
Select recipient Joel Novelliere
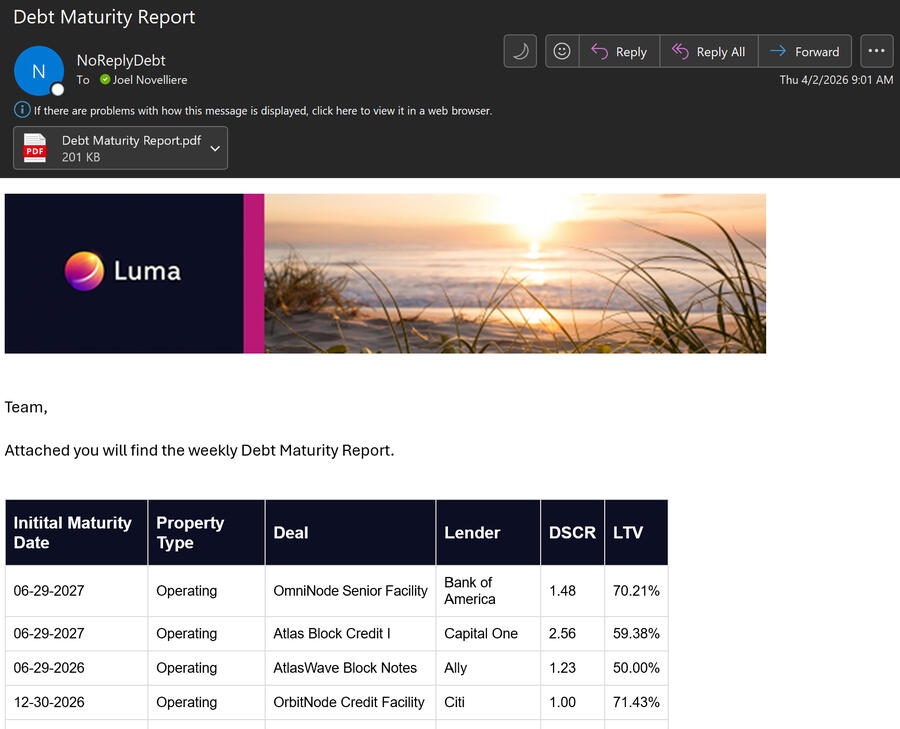[x=150, y=80]
